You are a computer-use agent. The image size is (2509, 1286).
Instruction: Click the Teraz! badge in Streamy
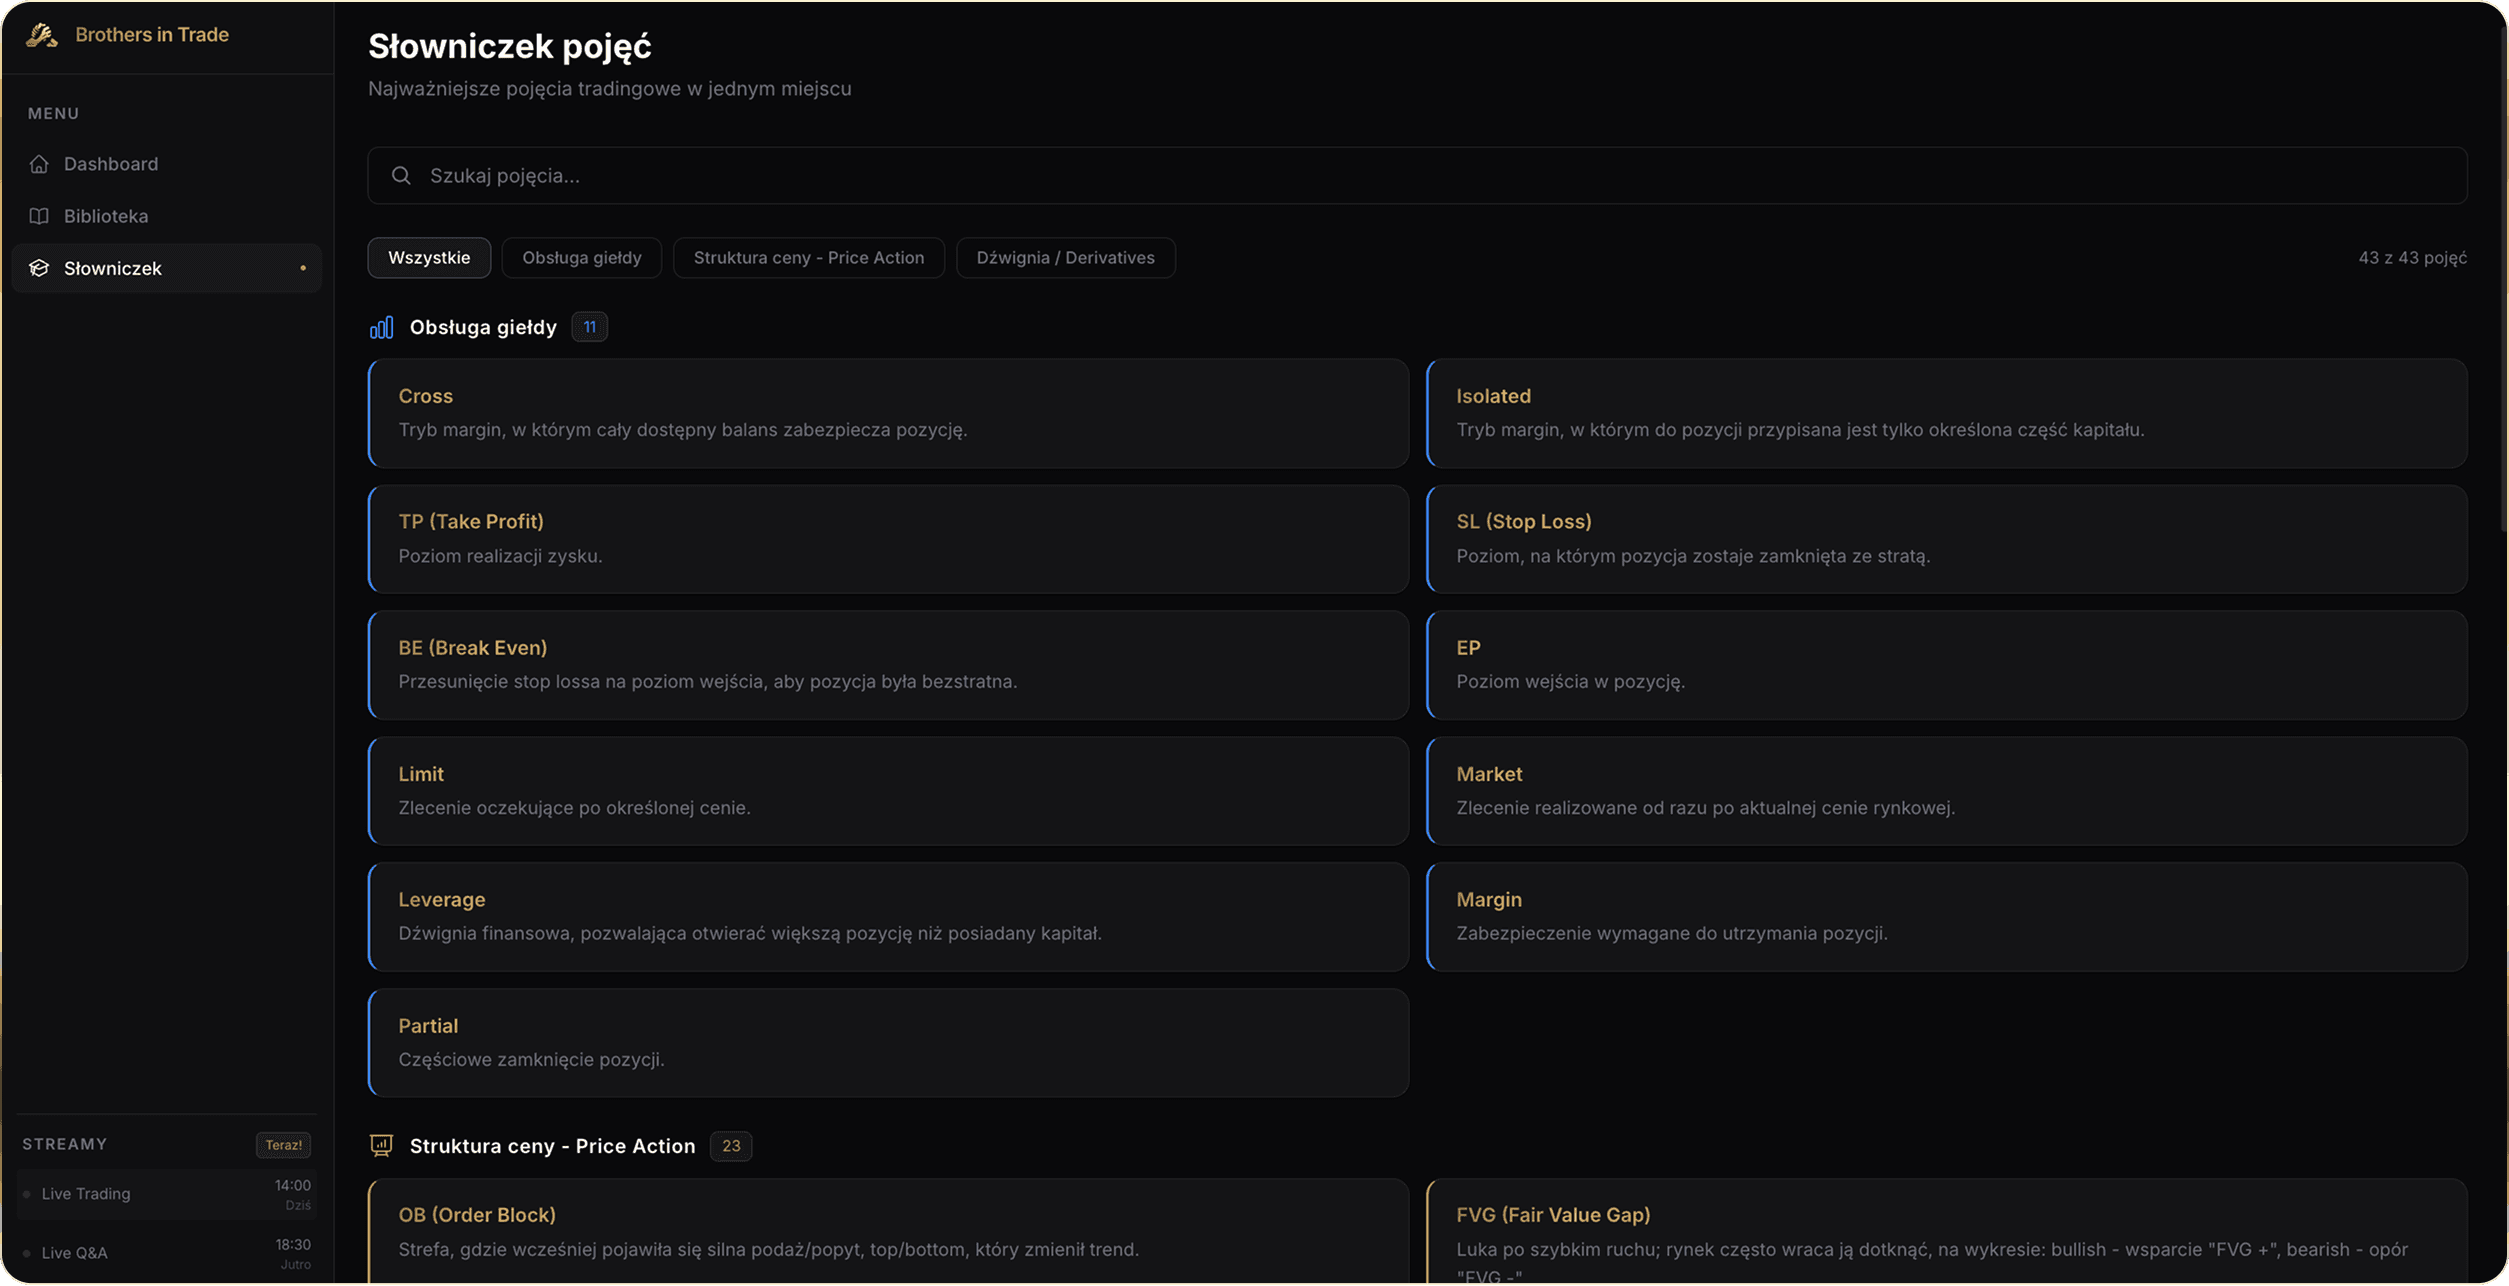[x=283, y=1145]
